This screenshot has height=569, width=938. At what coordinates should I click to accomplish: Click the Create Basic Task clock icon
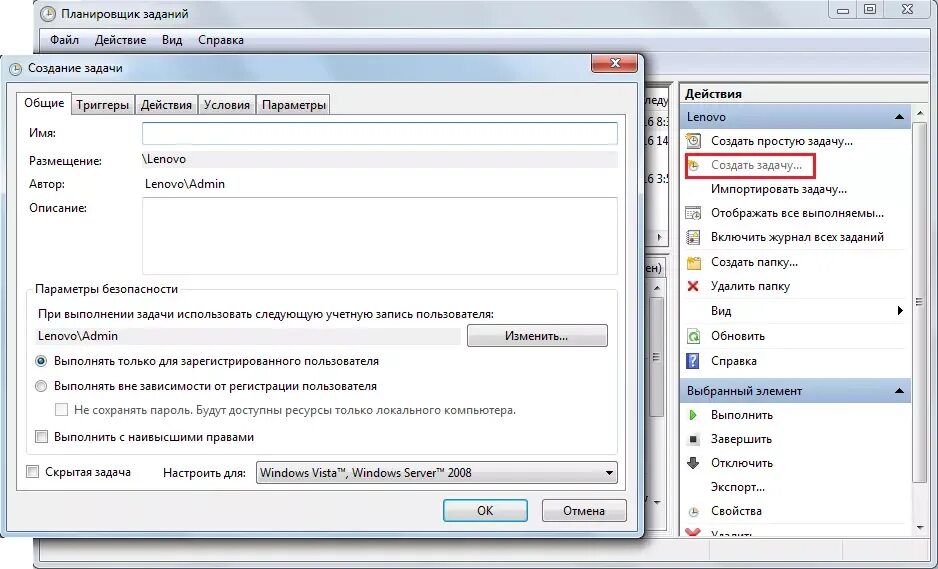[693, 141]
